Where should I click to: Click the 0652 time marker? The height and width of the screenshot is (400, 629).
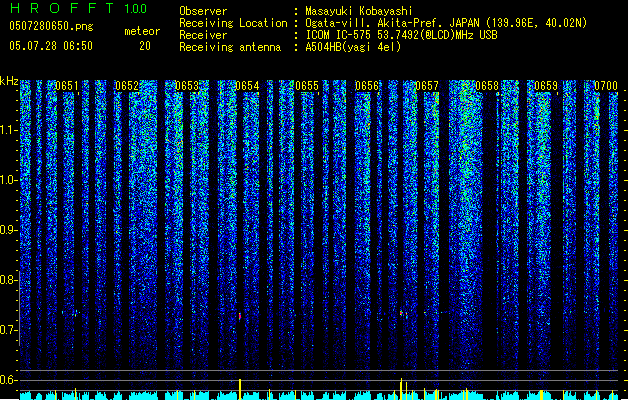coord(127,86)
